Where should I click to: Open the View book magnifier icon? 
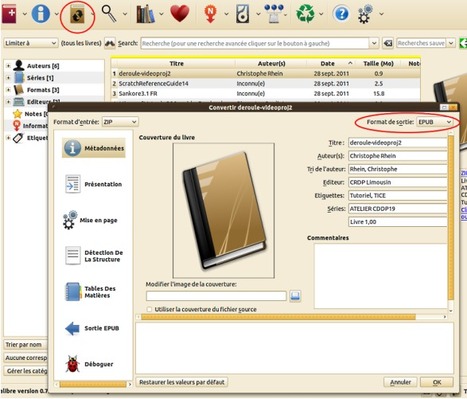(109, 14)
